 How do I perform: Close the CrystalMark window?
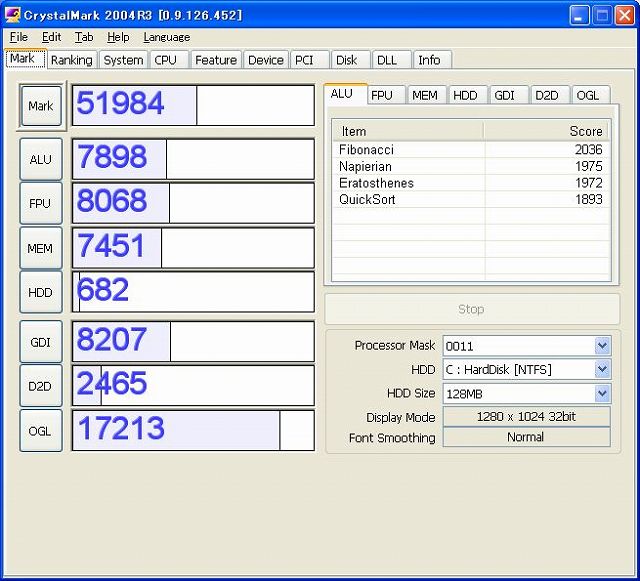coord(625,16)
